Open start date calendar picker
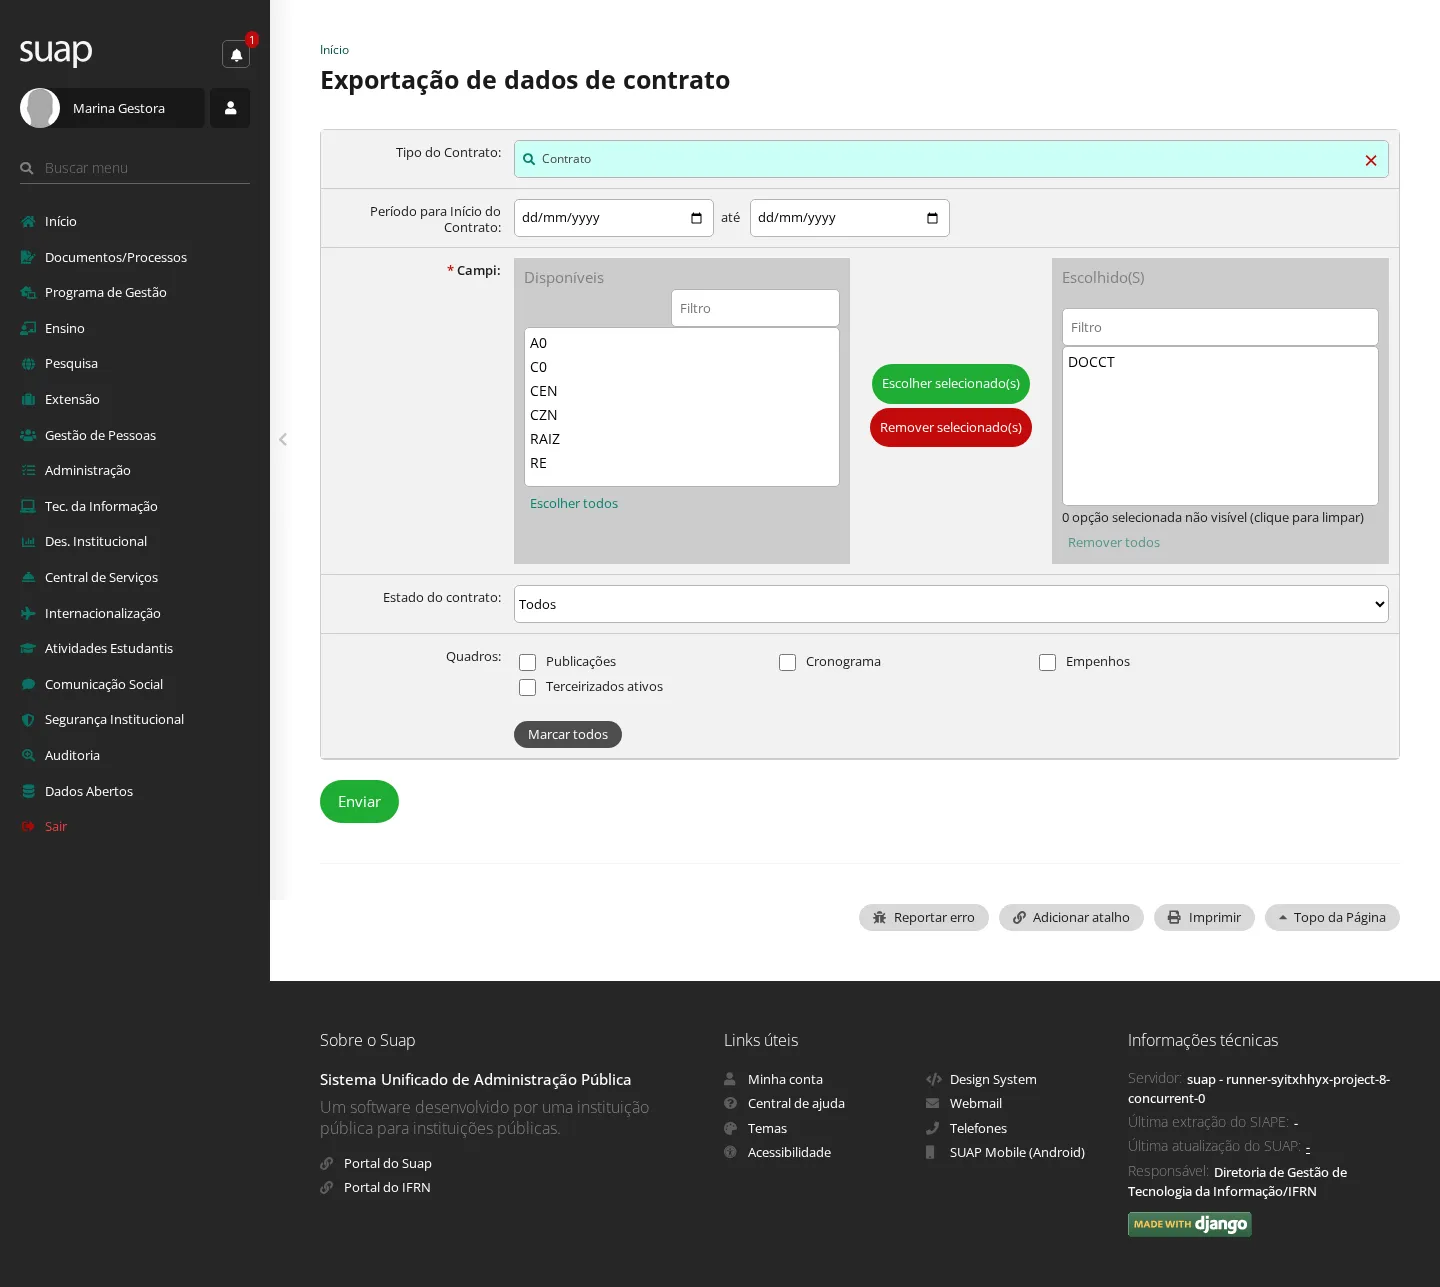Screen dimensions: 1440x1287 coord(697,218)
